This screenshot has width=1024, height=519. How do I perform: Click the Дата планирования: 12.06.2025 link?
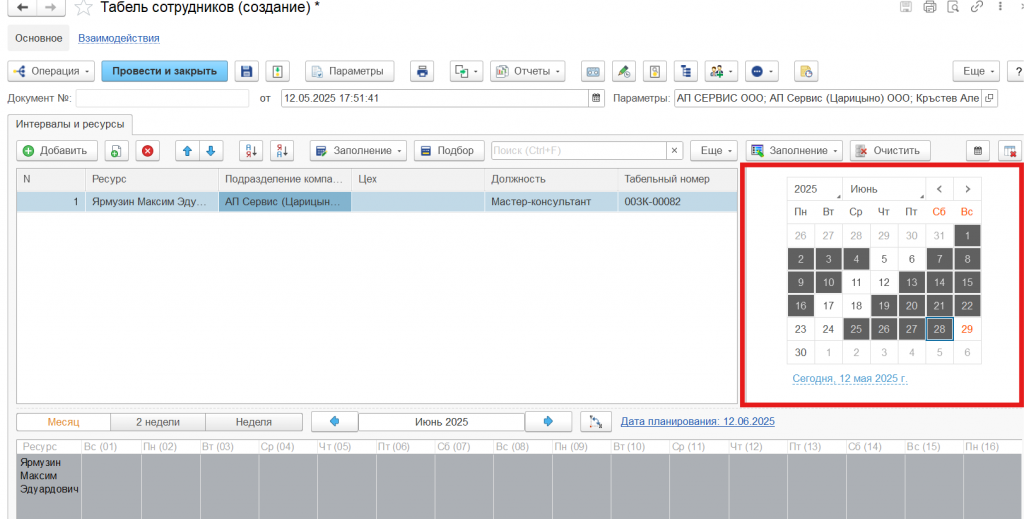point(697,422)
